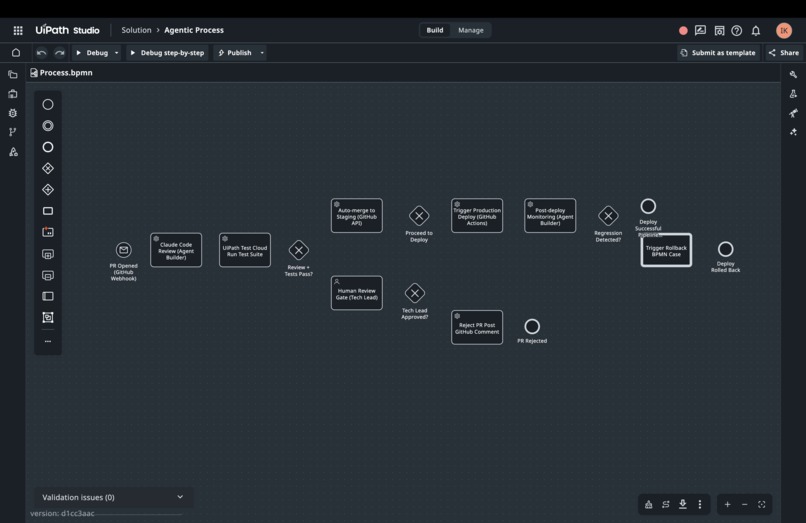Open the UiPath apps grid launcher
Viewport: 806px width, 523px height.
pyautogui.click(x=18, y=30)
